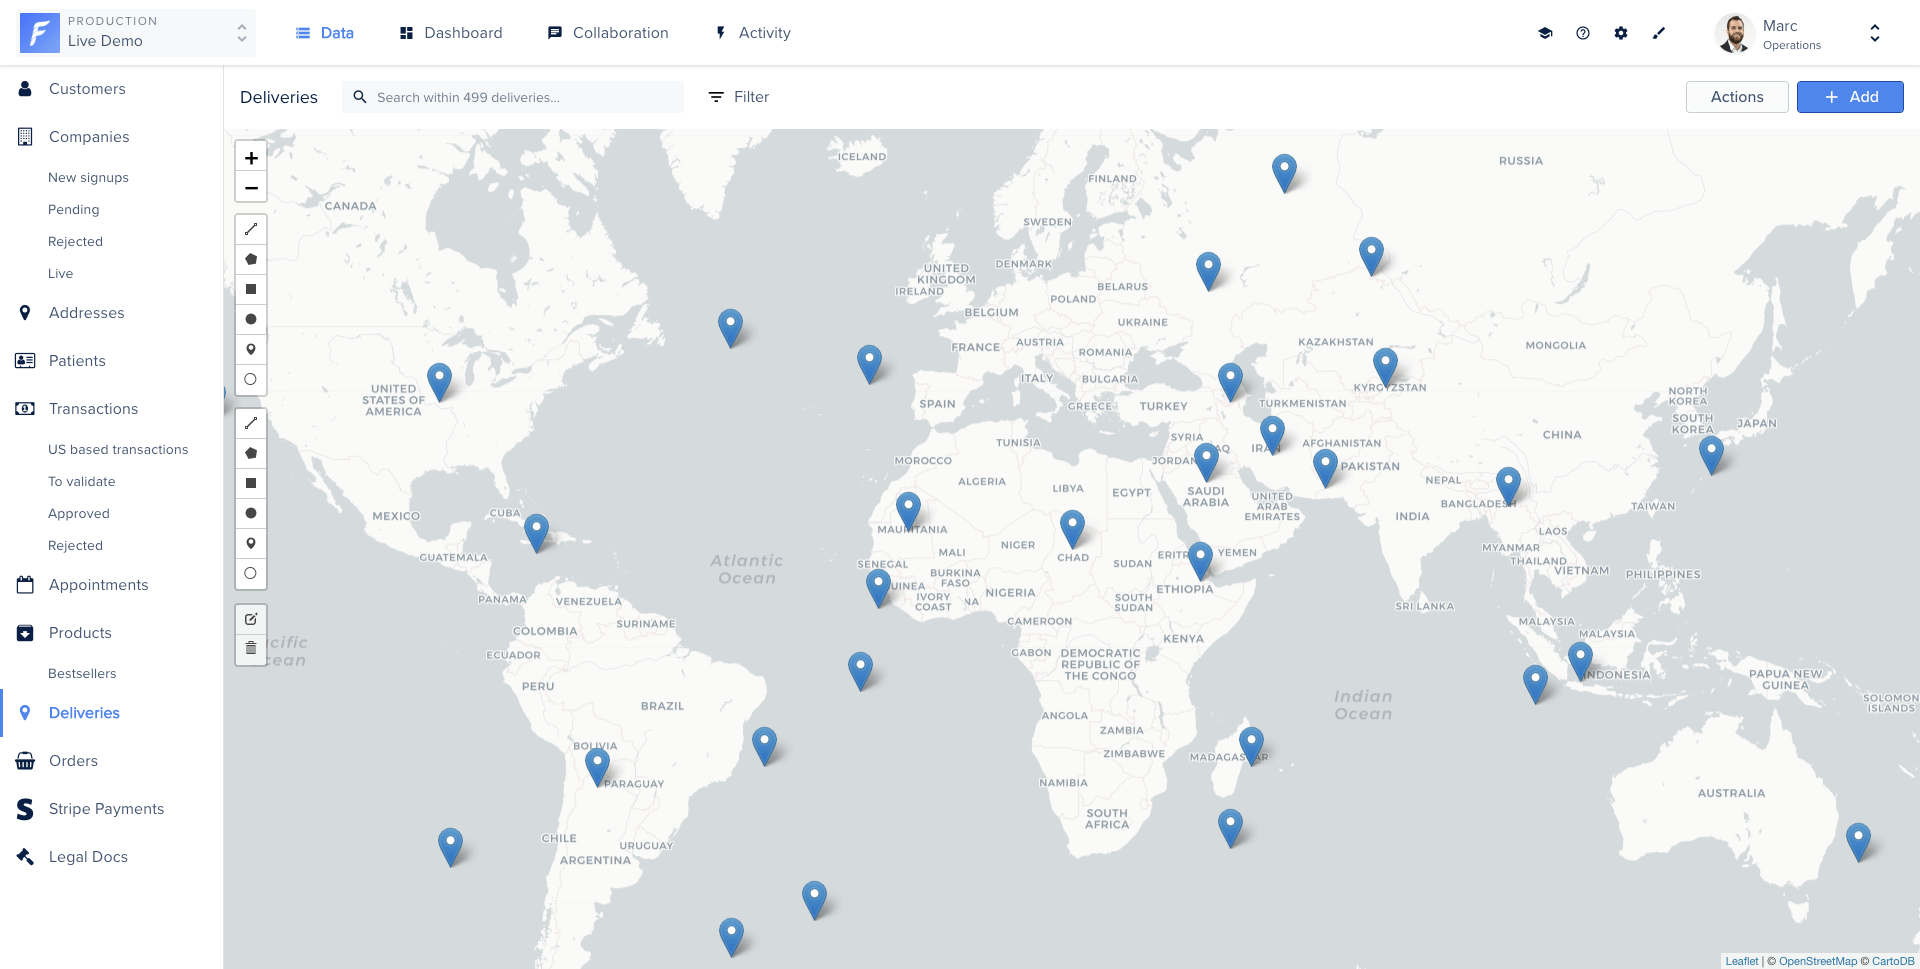Go to the Activity tab
The width and height of the screenshot is (1920, 969).
(753, 33)
